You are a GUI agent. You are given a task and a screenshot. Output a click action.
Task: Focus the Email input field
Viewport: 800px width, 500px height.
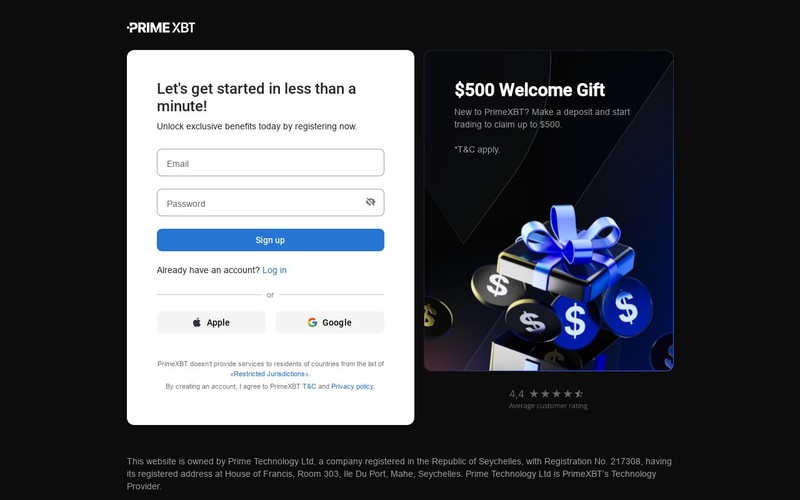pos(270,163)
